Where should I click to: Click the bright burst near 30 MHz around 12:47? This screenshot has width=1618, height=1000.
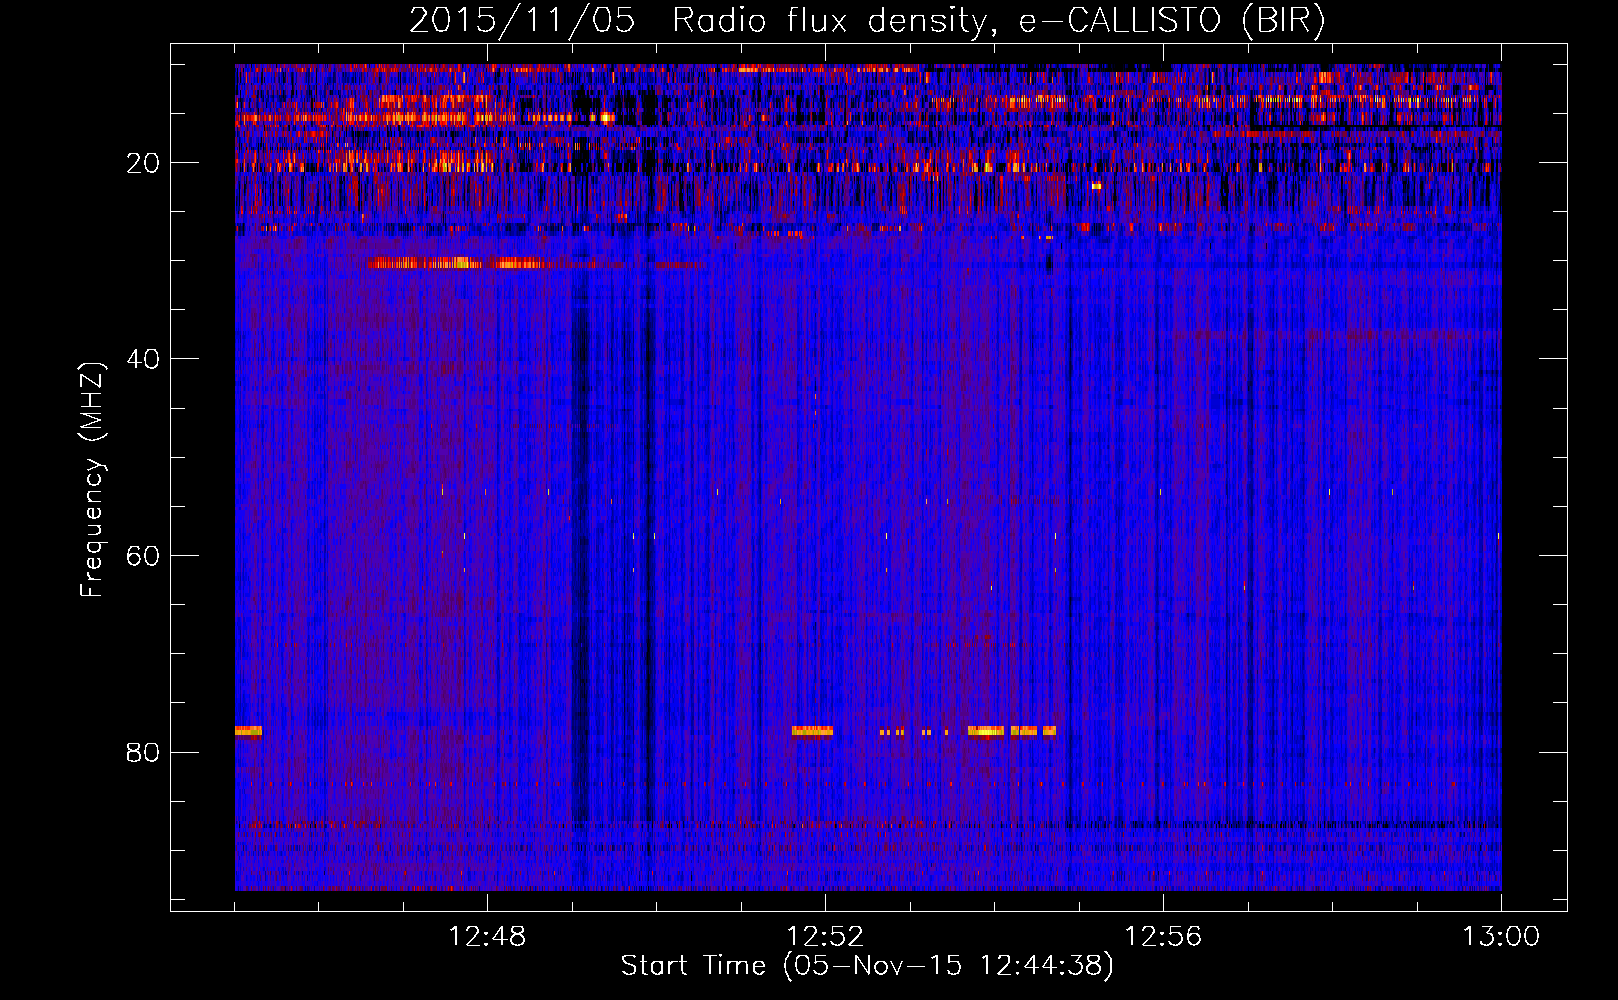pos(456,264)
